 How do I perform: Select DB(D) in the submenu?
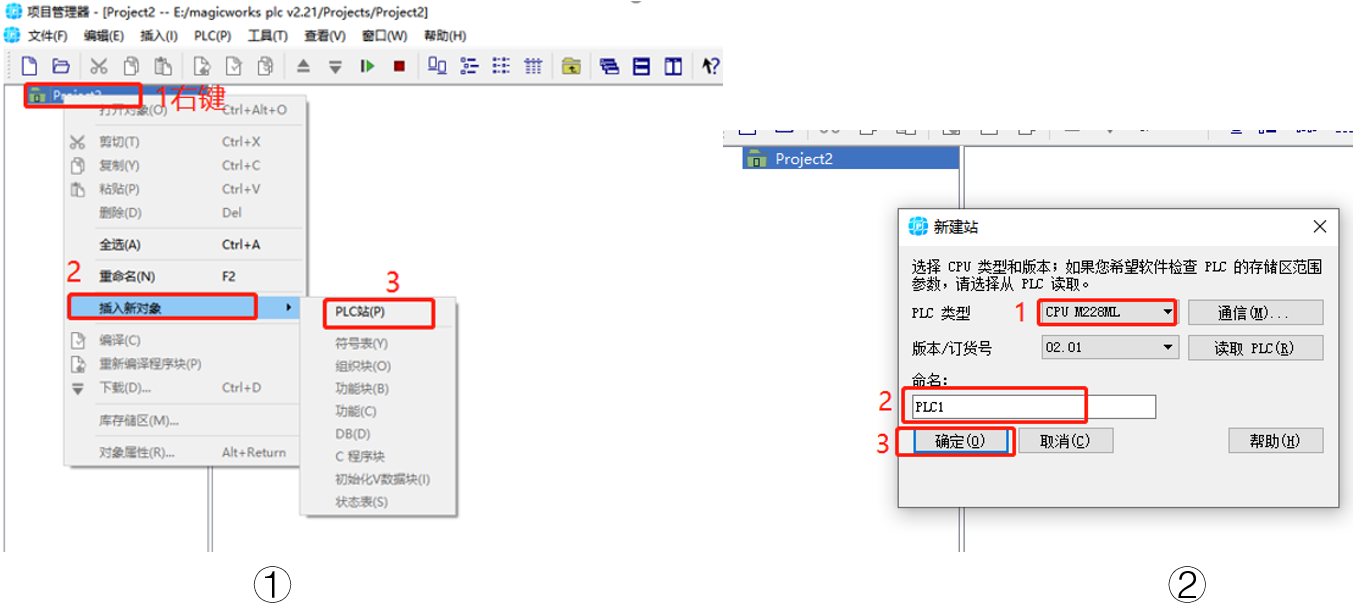click(x=378, y=434)
